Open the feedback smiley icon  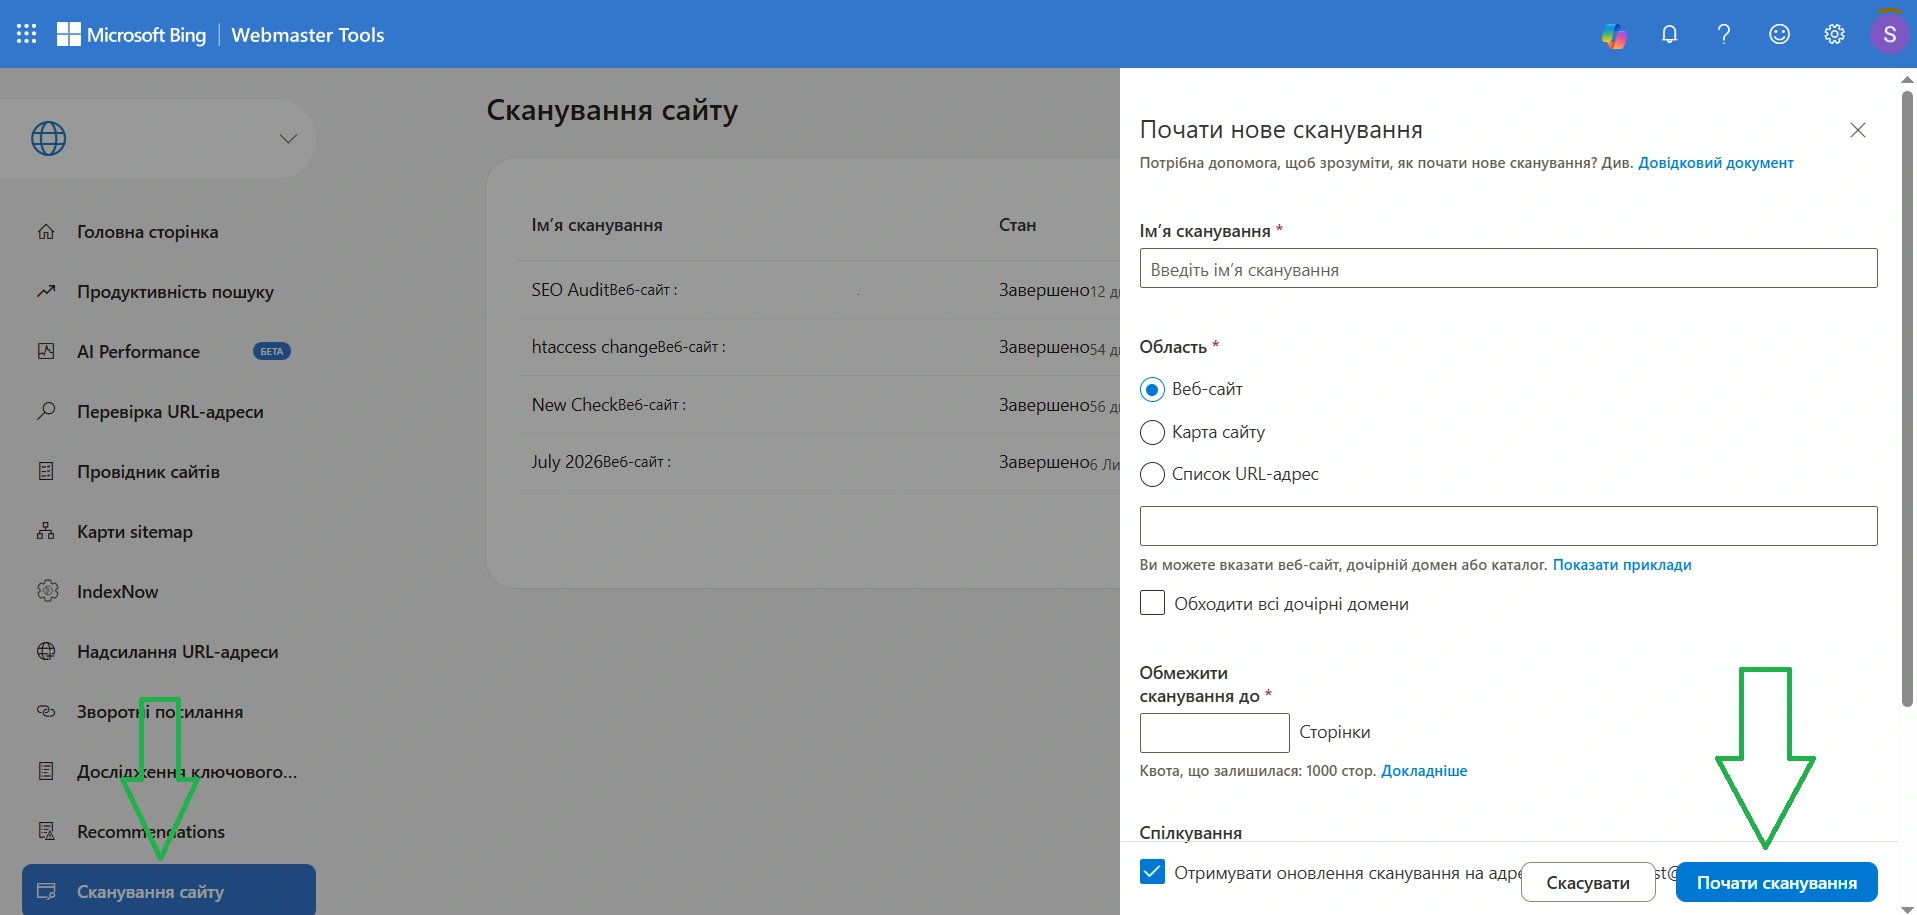(x=1779, y=34)
